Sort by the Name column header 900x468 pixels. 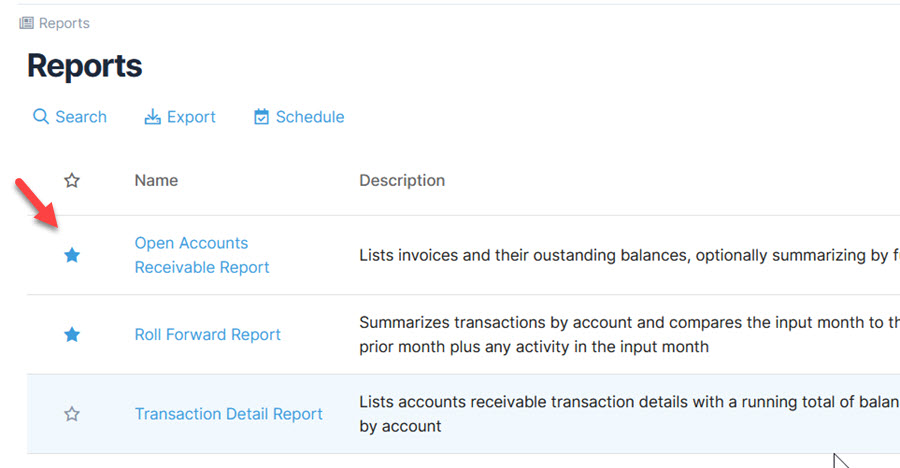[x=156, y=181]
